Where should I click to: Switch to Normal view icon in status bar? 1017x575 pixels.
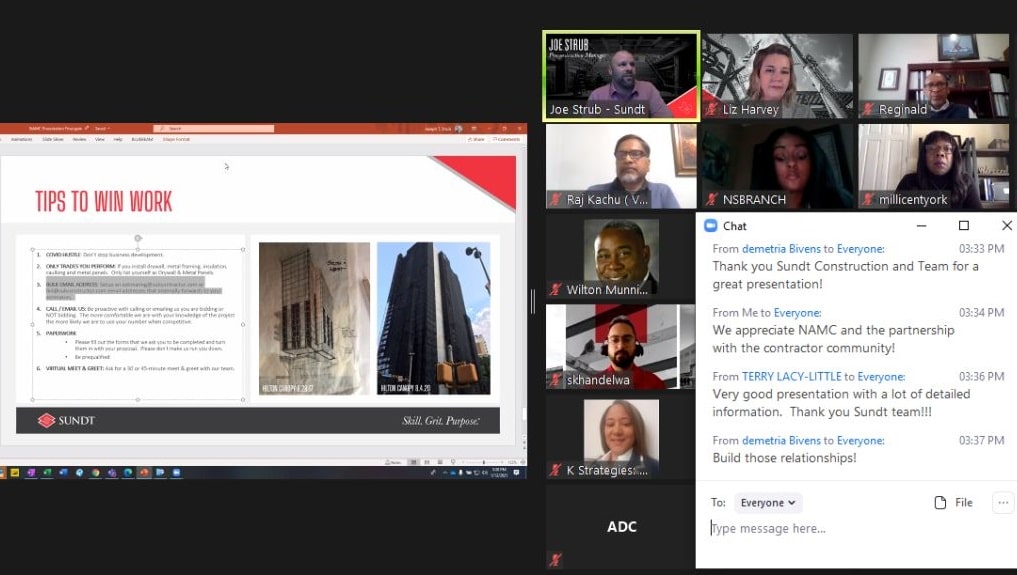413,462
